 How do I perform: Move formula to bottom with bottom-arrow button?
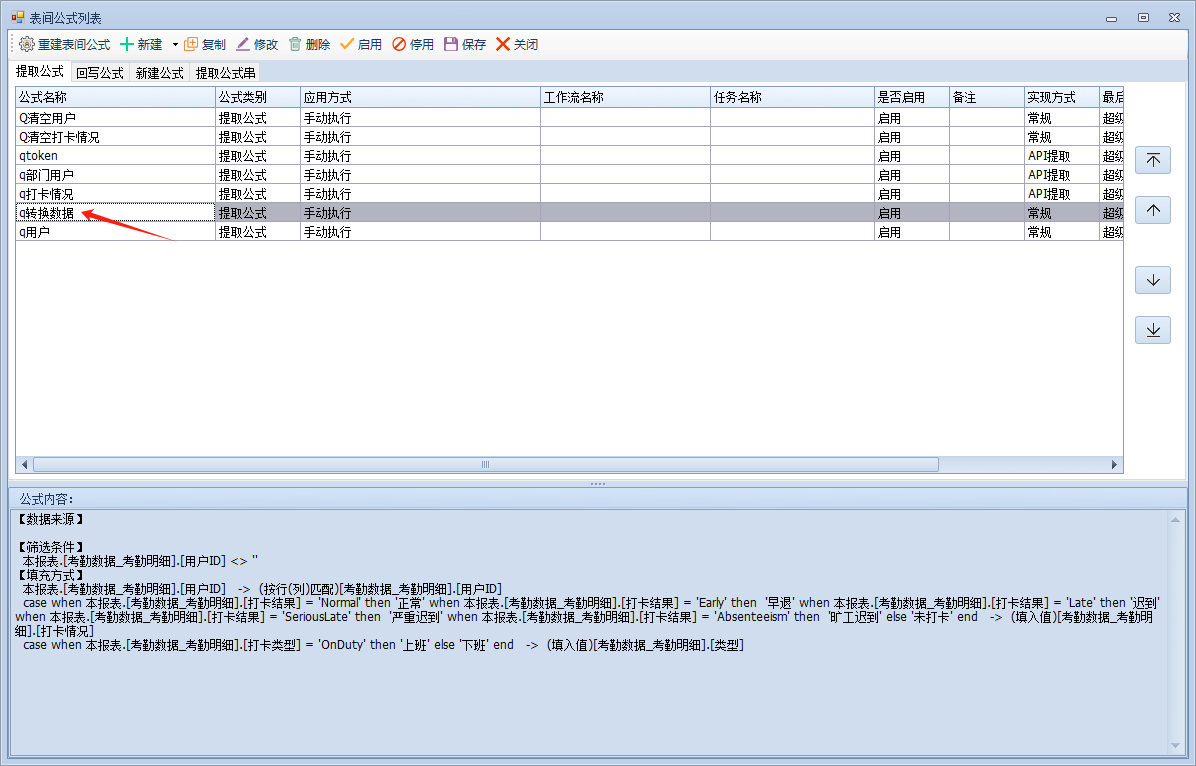click(x=1152, y=330)
